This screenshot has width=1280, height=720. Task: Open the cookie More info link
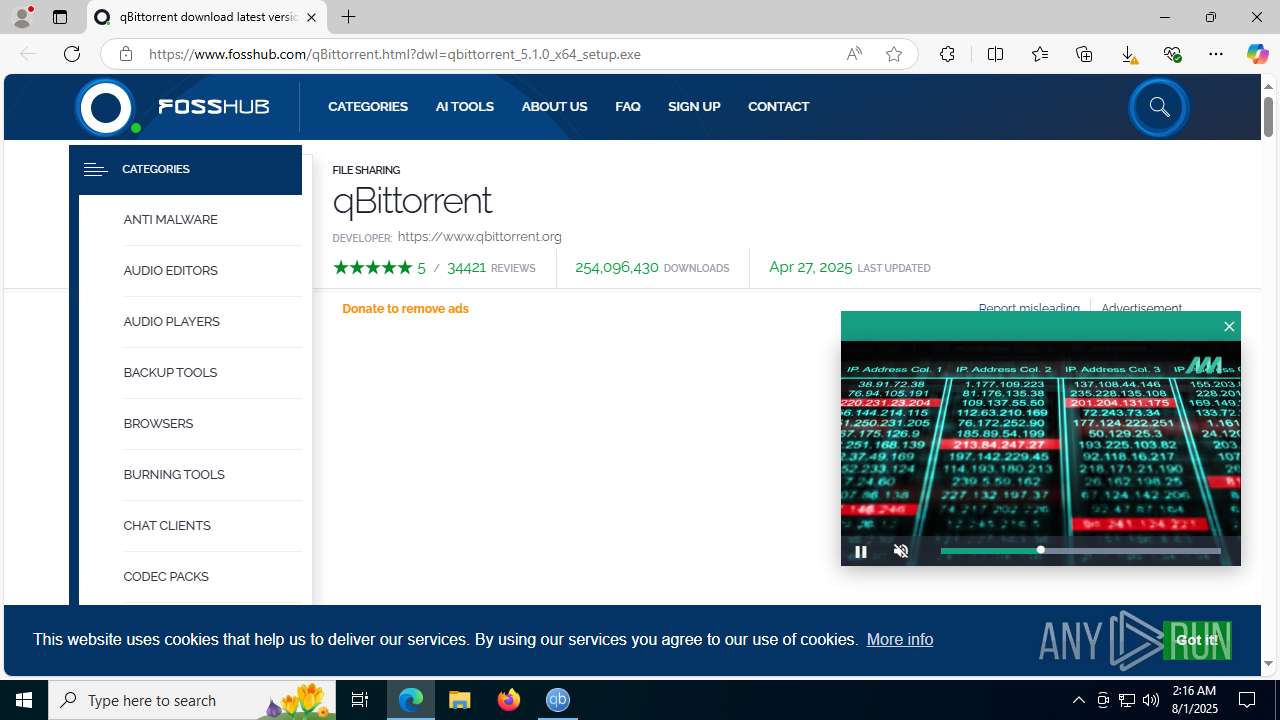(899, 640)
